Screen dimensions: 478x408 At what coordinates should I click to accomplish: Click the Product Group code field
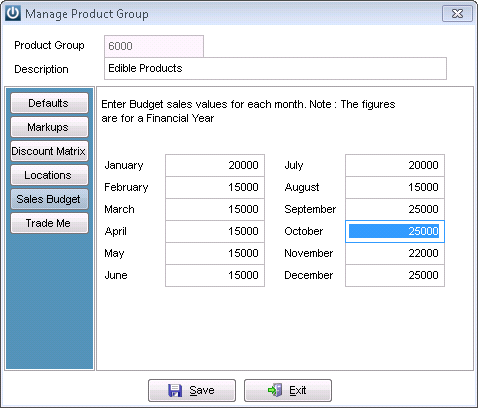coord(154,46)
